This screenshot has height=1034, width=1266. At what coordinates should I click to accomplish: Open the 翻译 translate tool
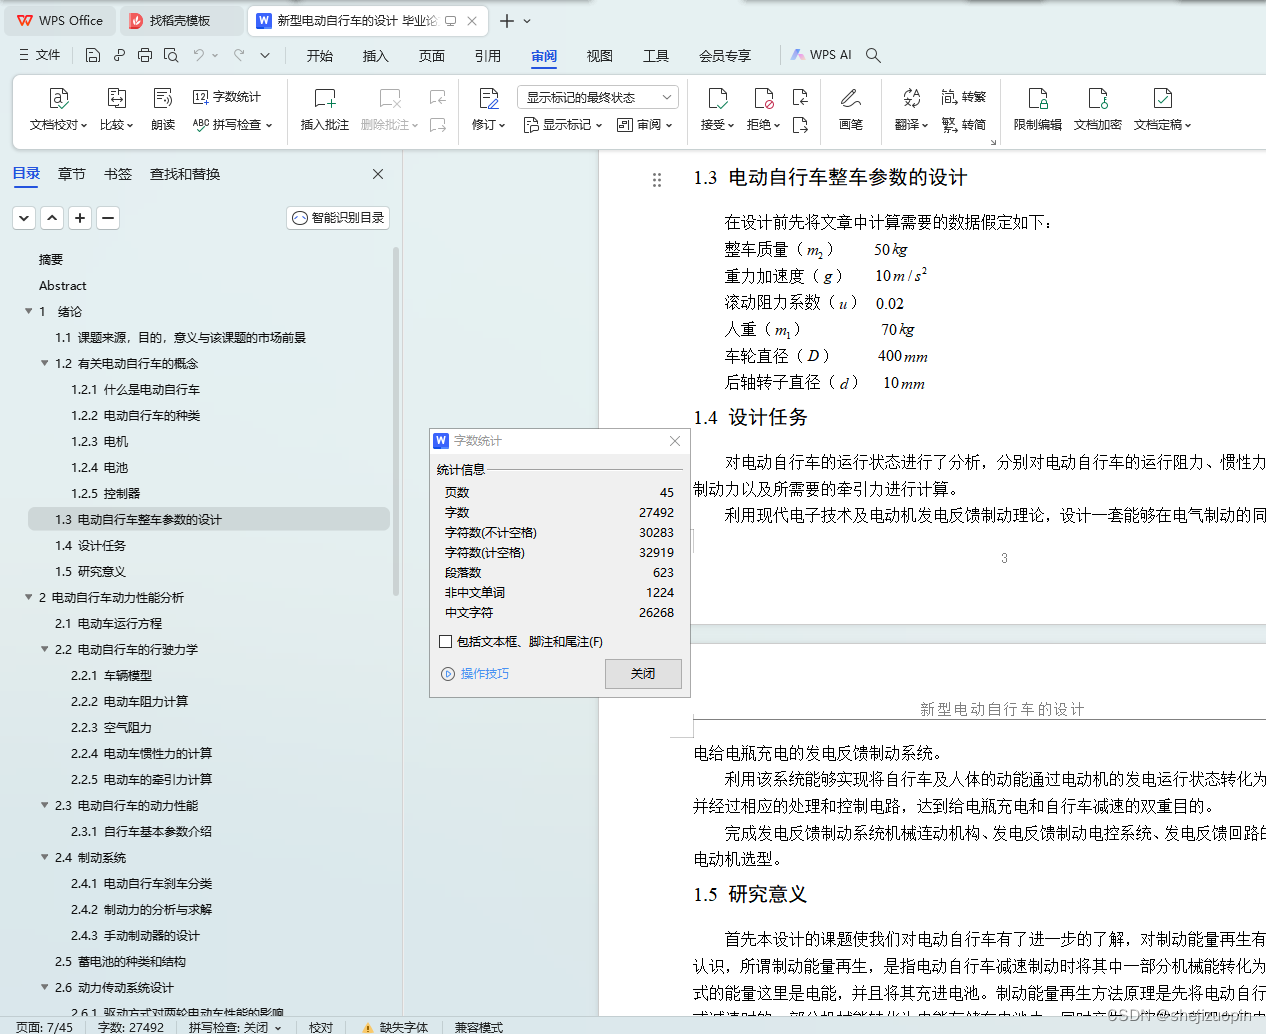911,109
